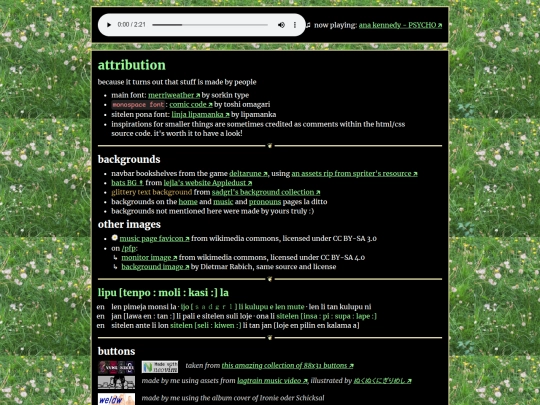Click the 'other images' section heading

(129, 225)
